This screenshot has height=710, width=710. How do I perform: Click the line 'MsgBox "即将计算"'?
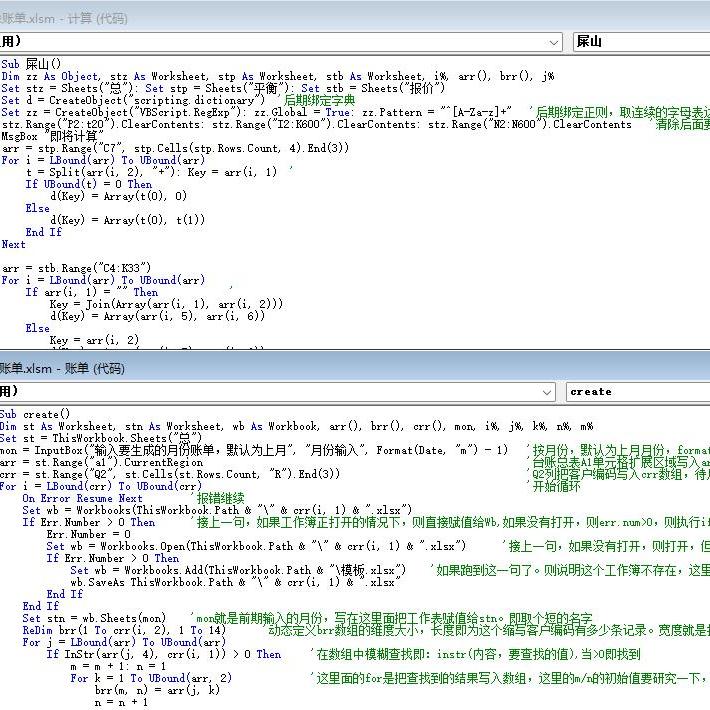(53, 136)
